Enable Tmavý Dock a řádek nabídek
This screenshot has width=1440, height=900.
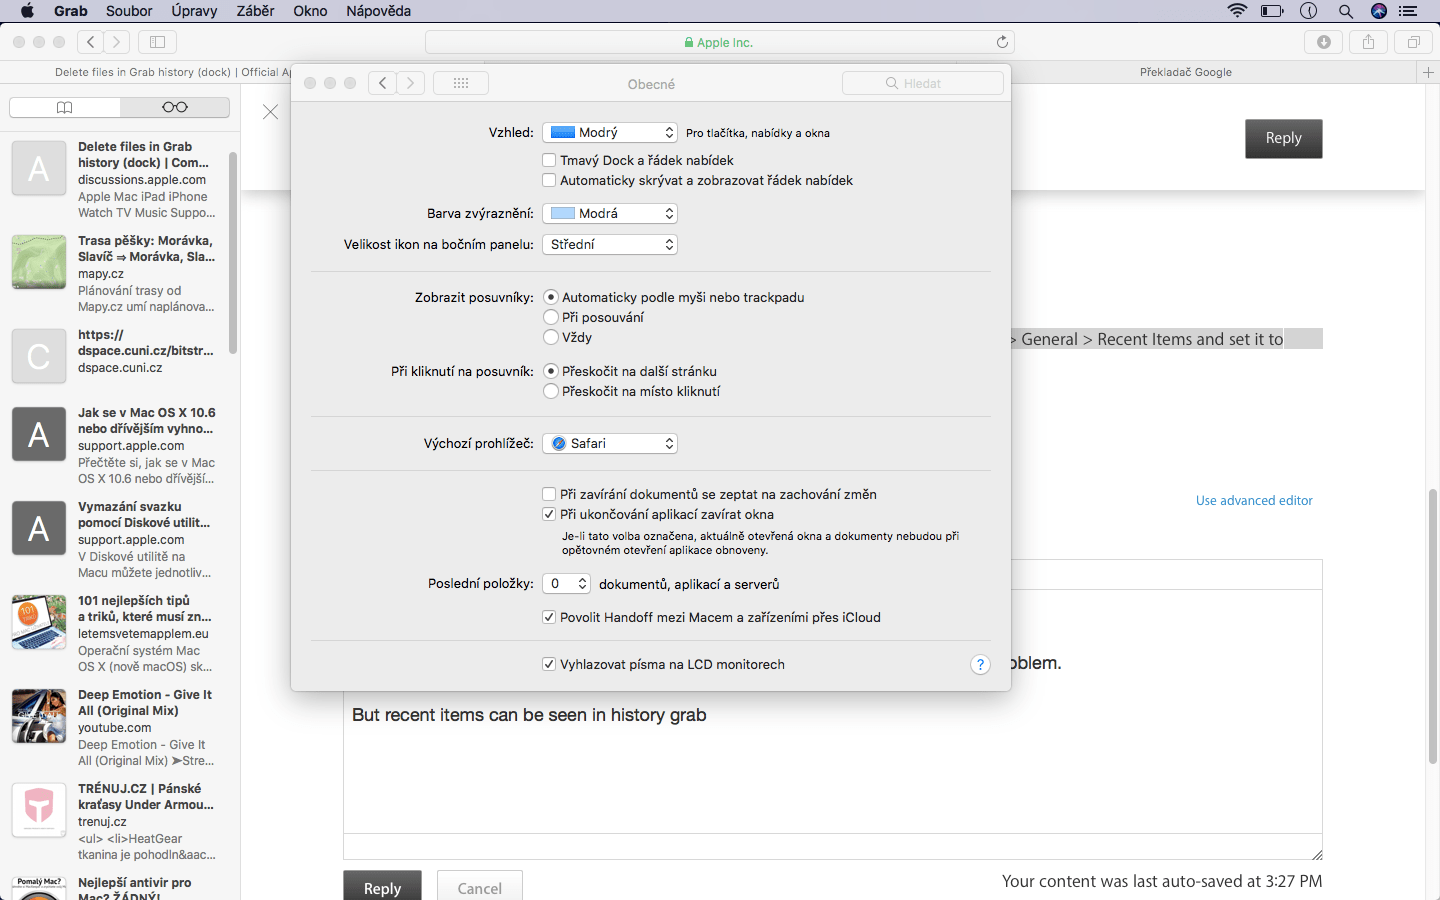pyautogui.click(x=549, y=160)
